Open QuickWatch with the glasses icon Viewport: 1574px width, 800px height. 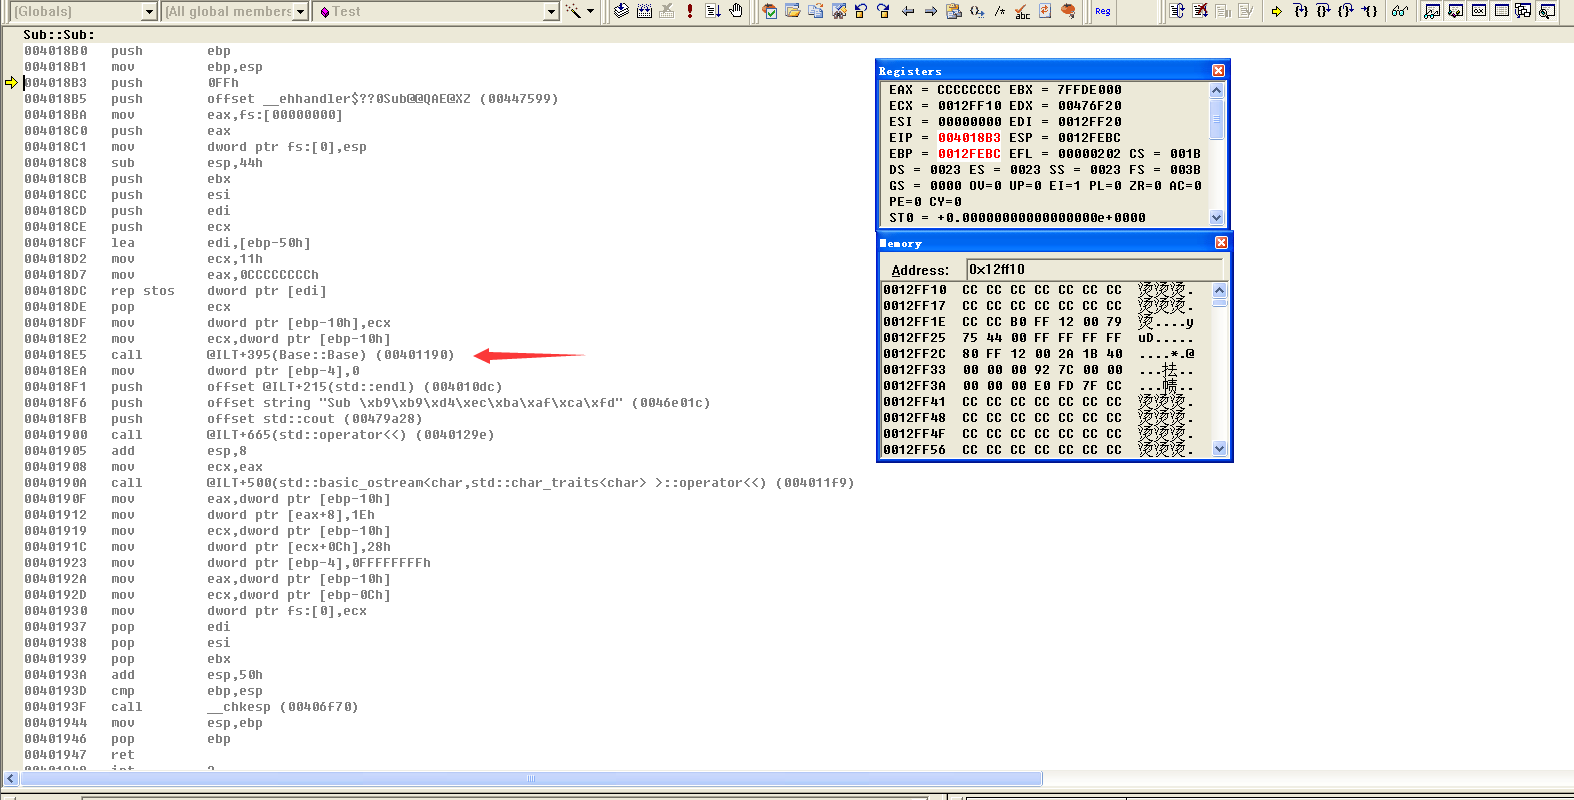point(1400,11)
